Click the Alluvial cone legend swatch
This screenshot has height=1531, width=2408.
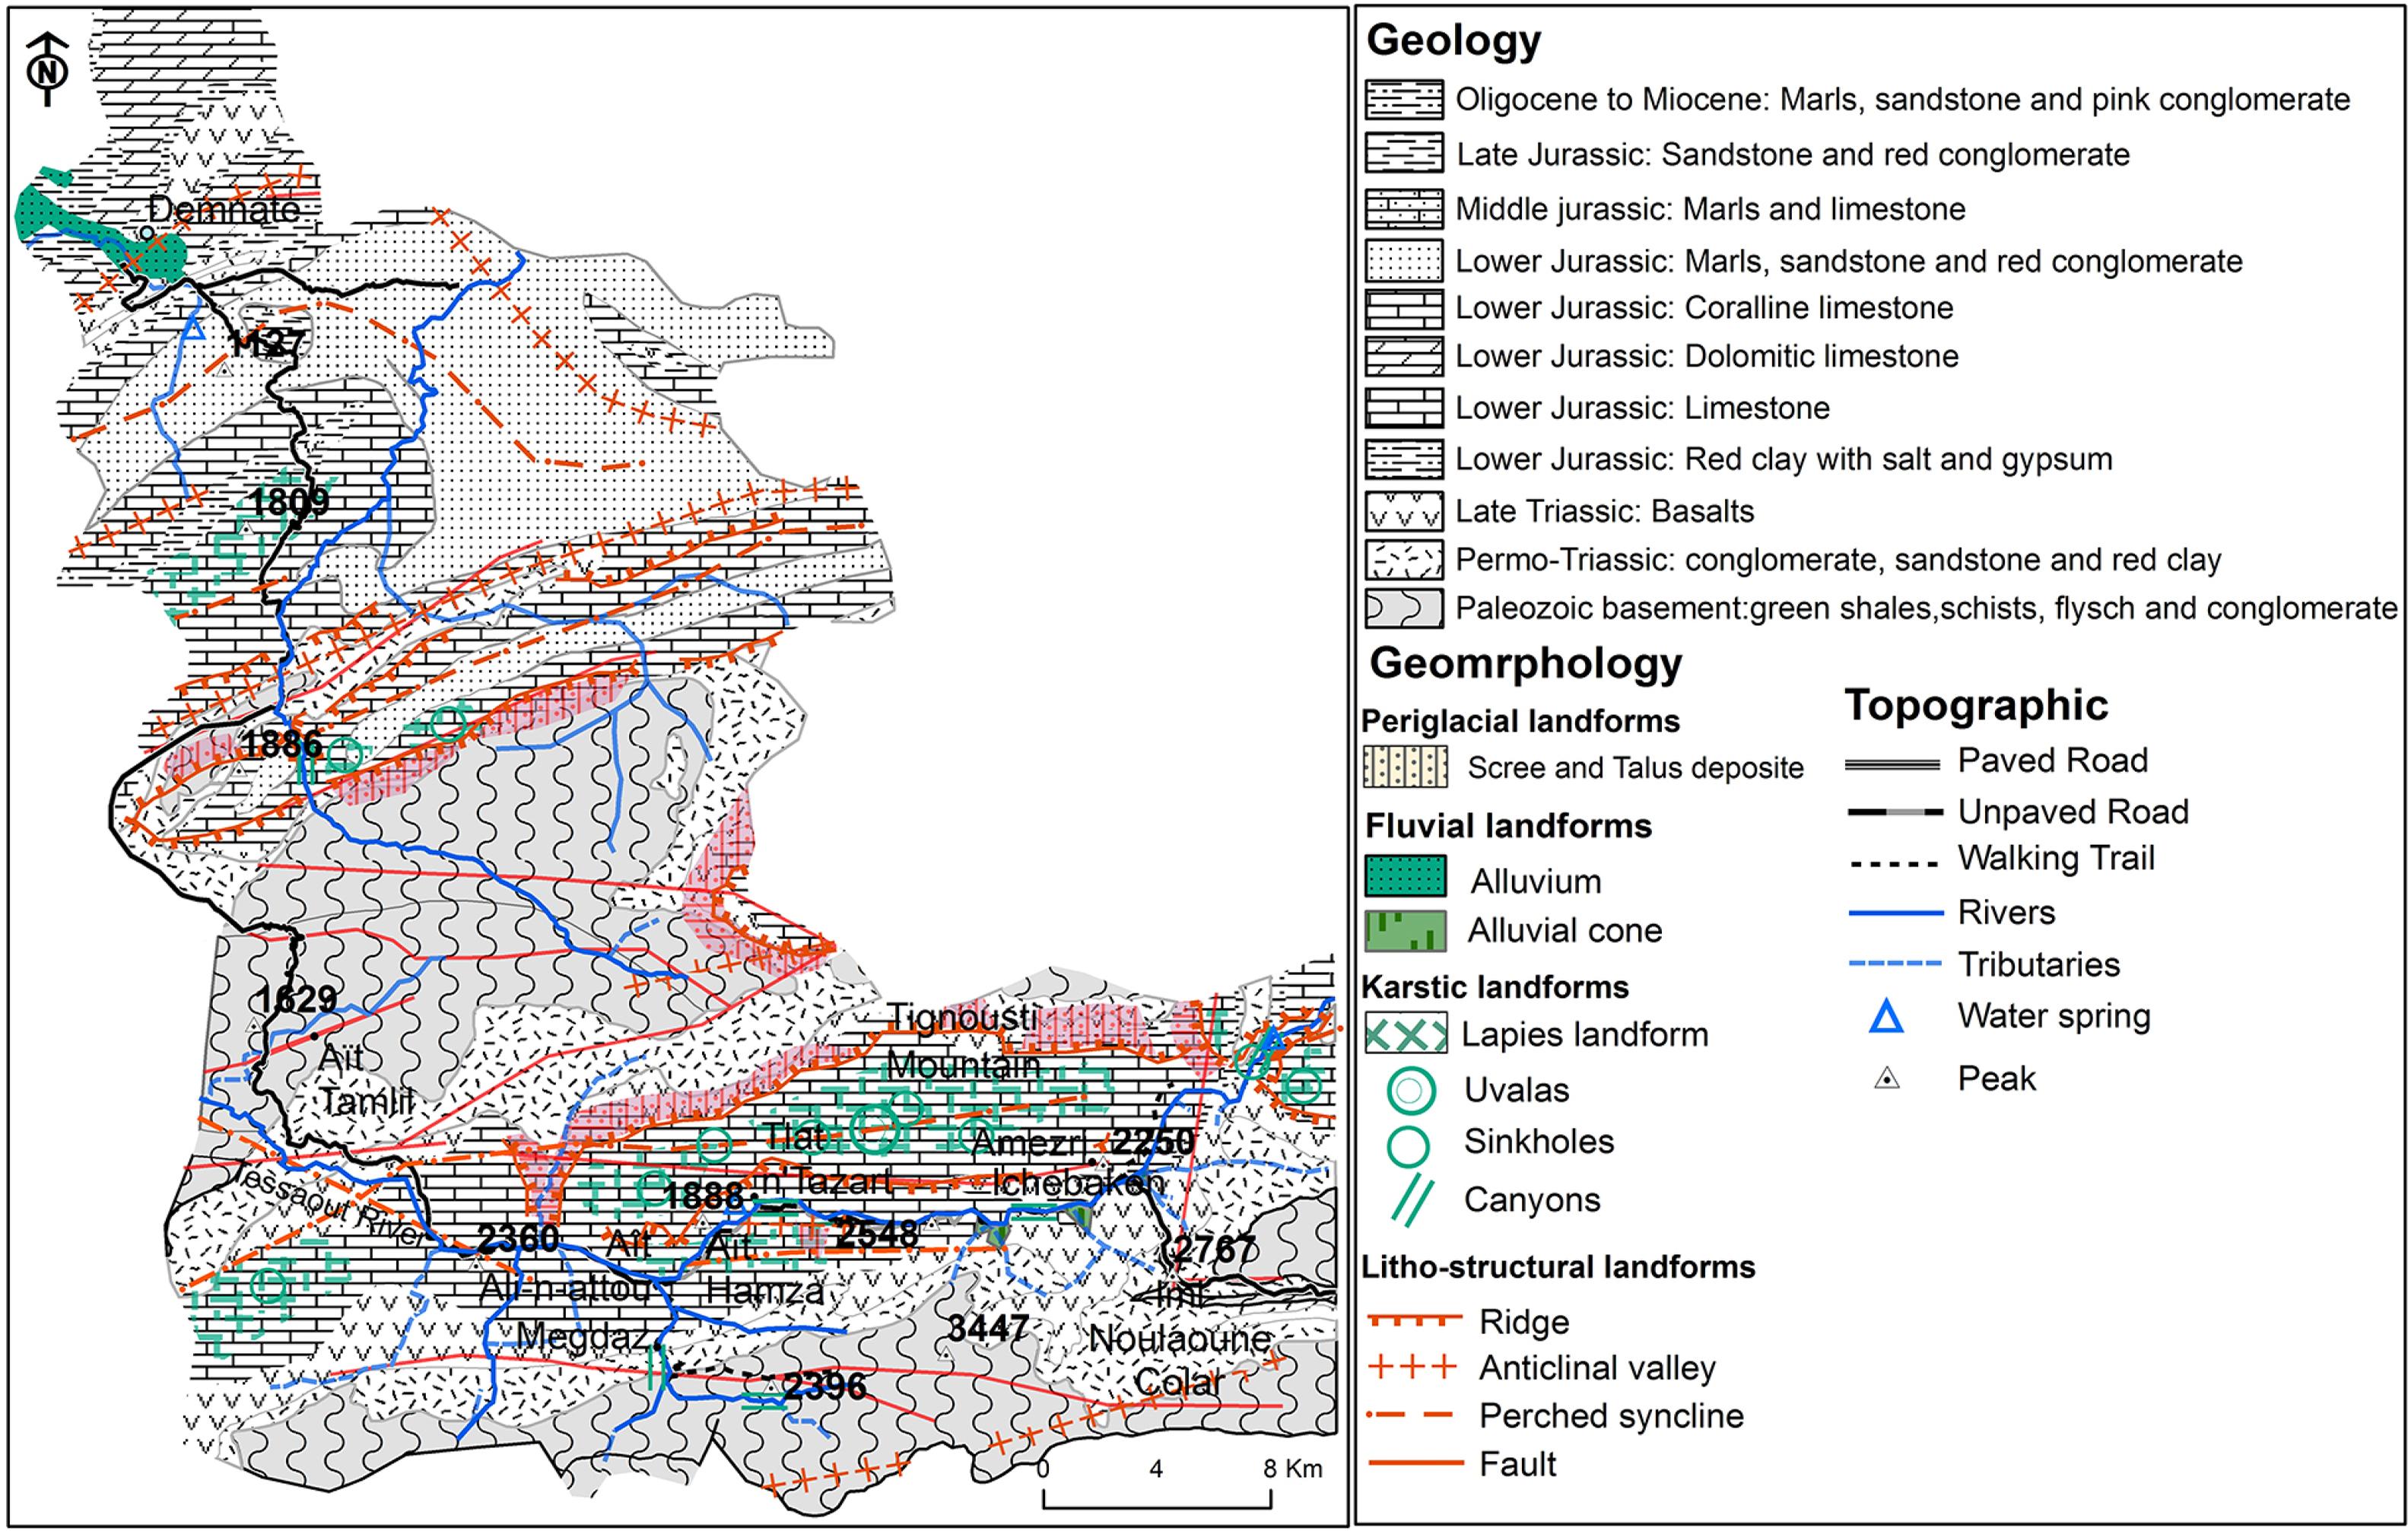pyautogui.click(x=1405, y=930)
